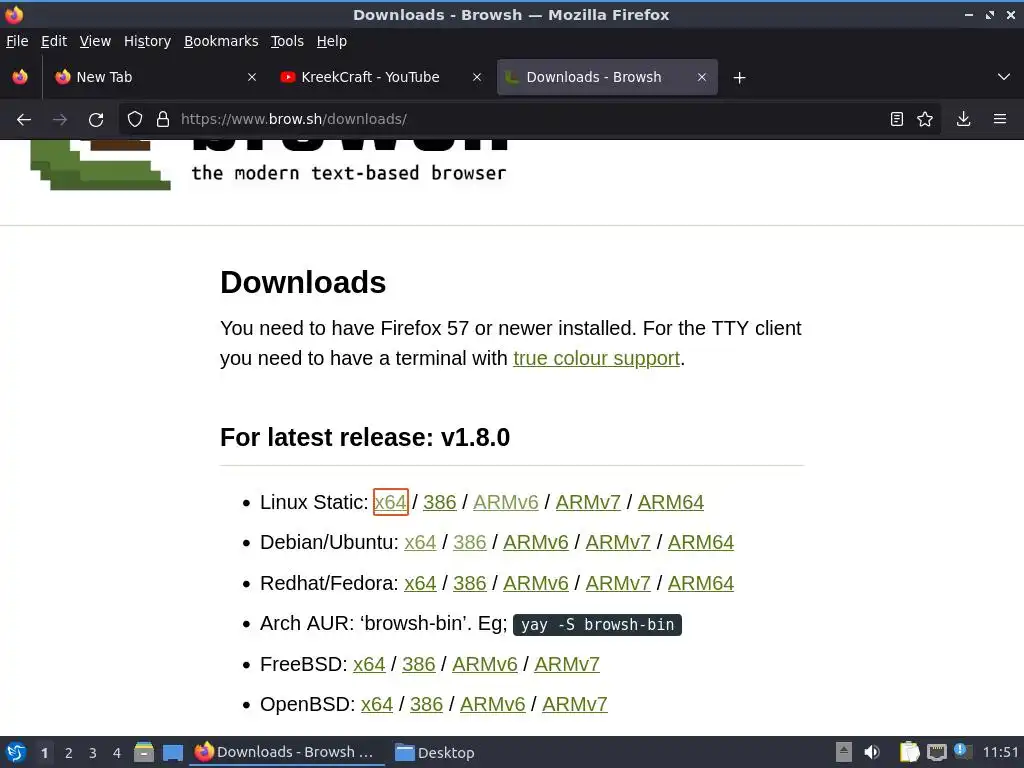
Task: Reload the current page
Action: [x=96, y=120]
